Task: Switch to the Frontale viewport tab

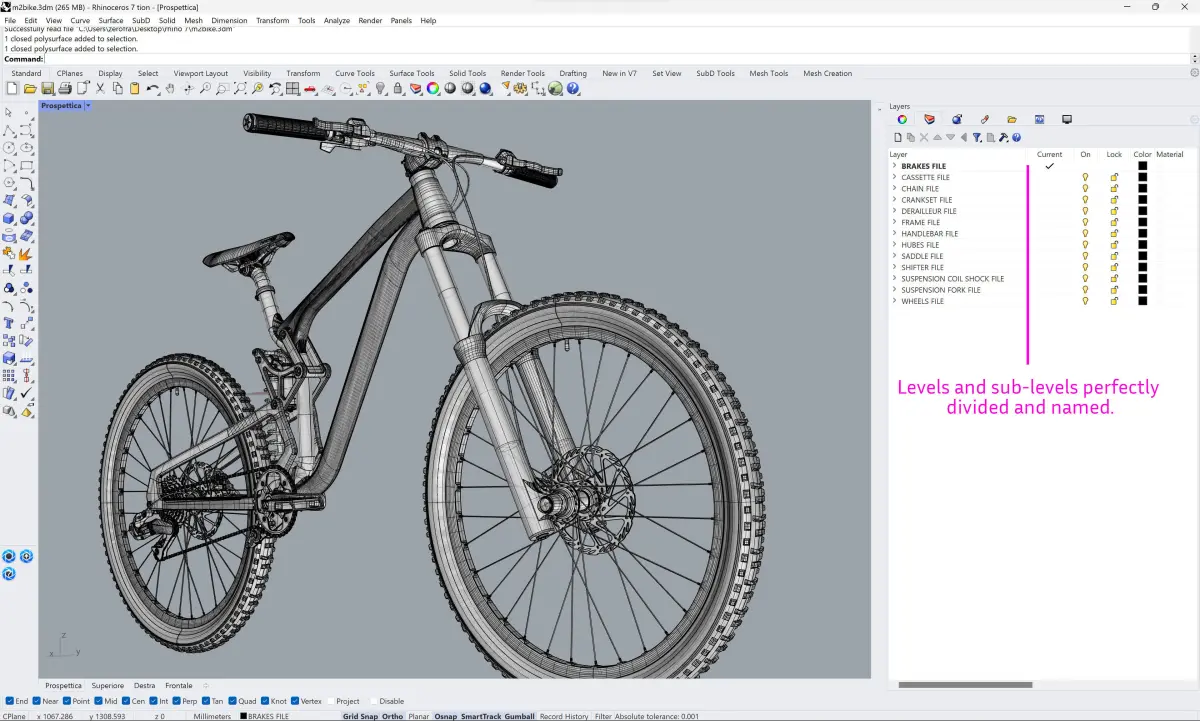Action: point(179,685)
